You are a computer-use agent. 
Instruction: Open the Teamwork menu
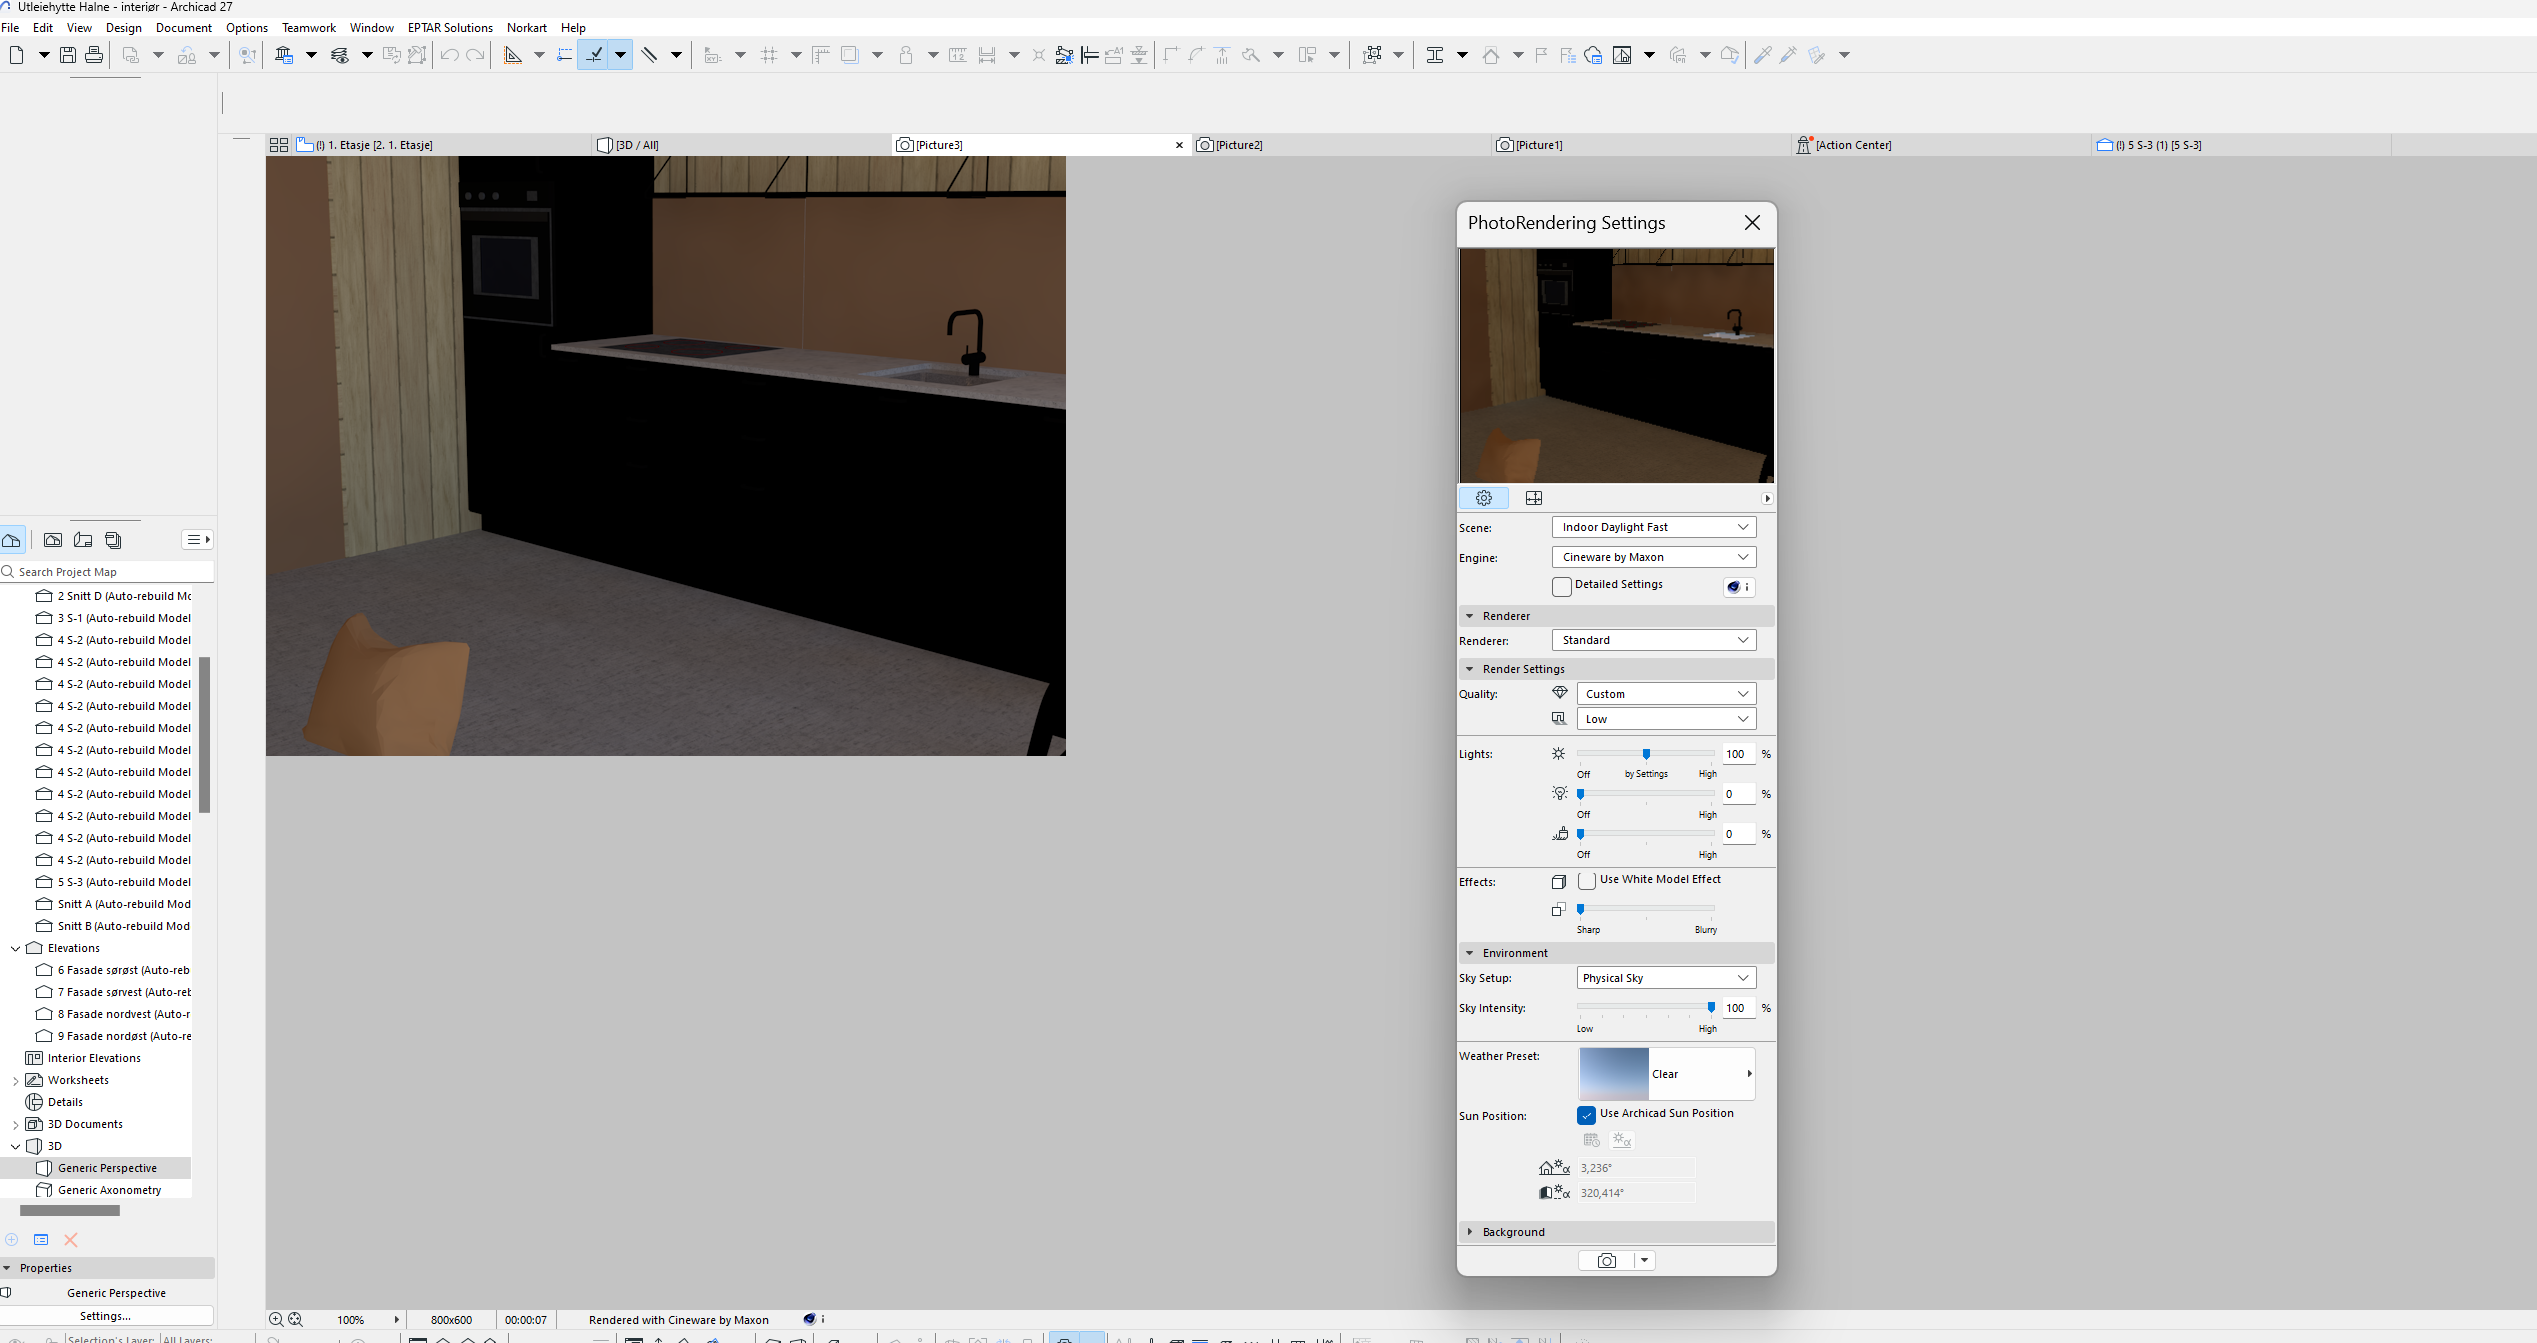tap(308, 28)
